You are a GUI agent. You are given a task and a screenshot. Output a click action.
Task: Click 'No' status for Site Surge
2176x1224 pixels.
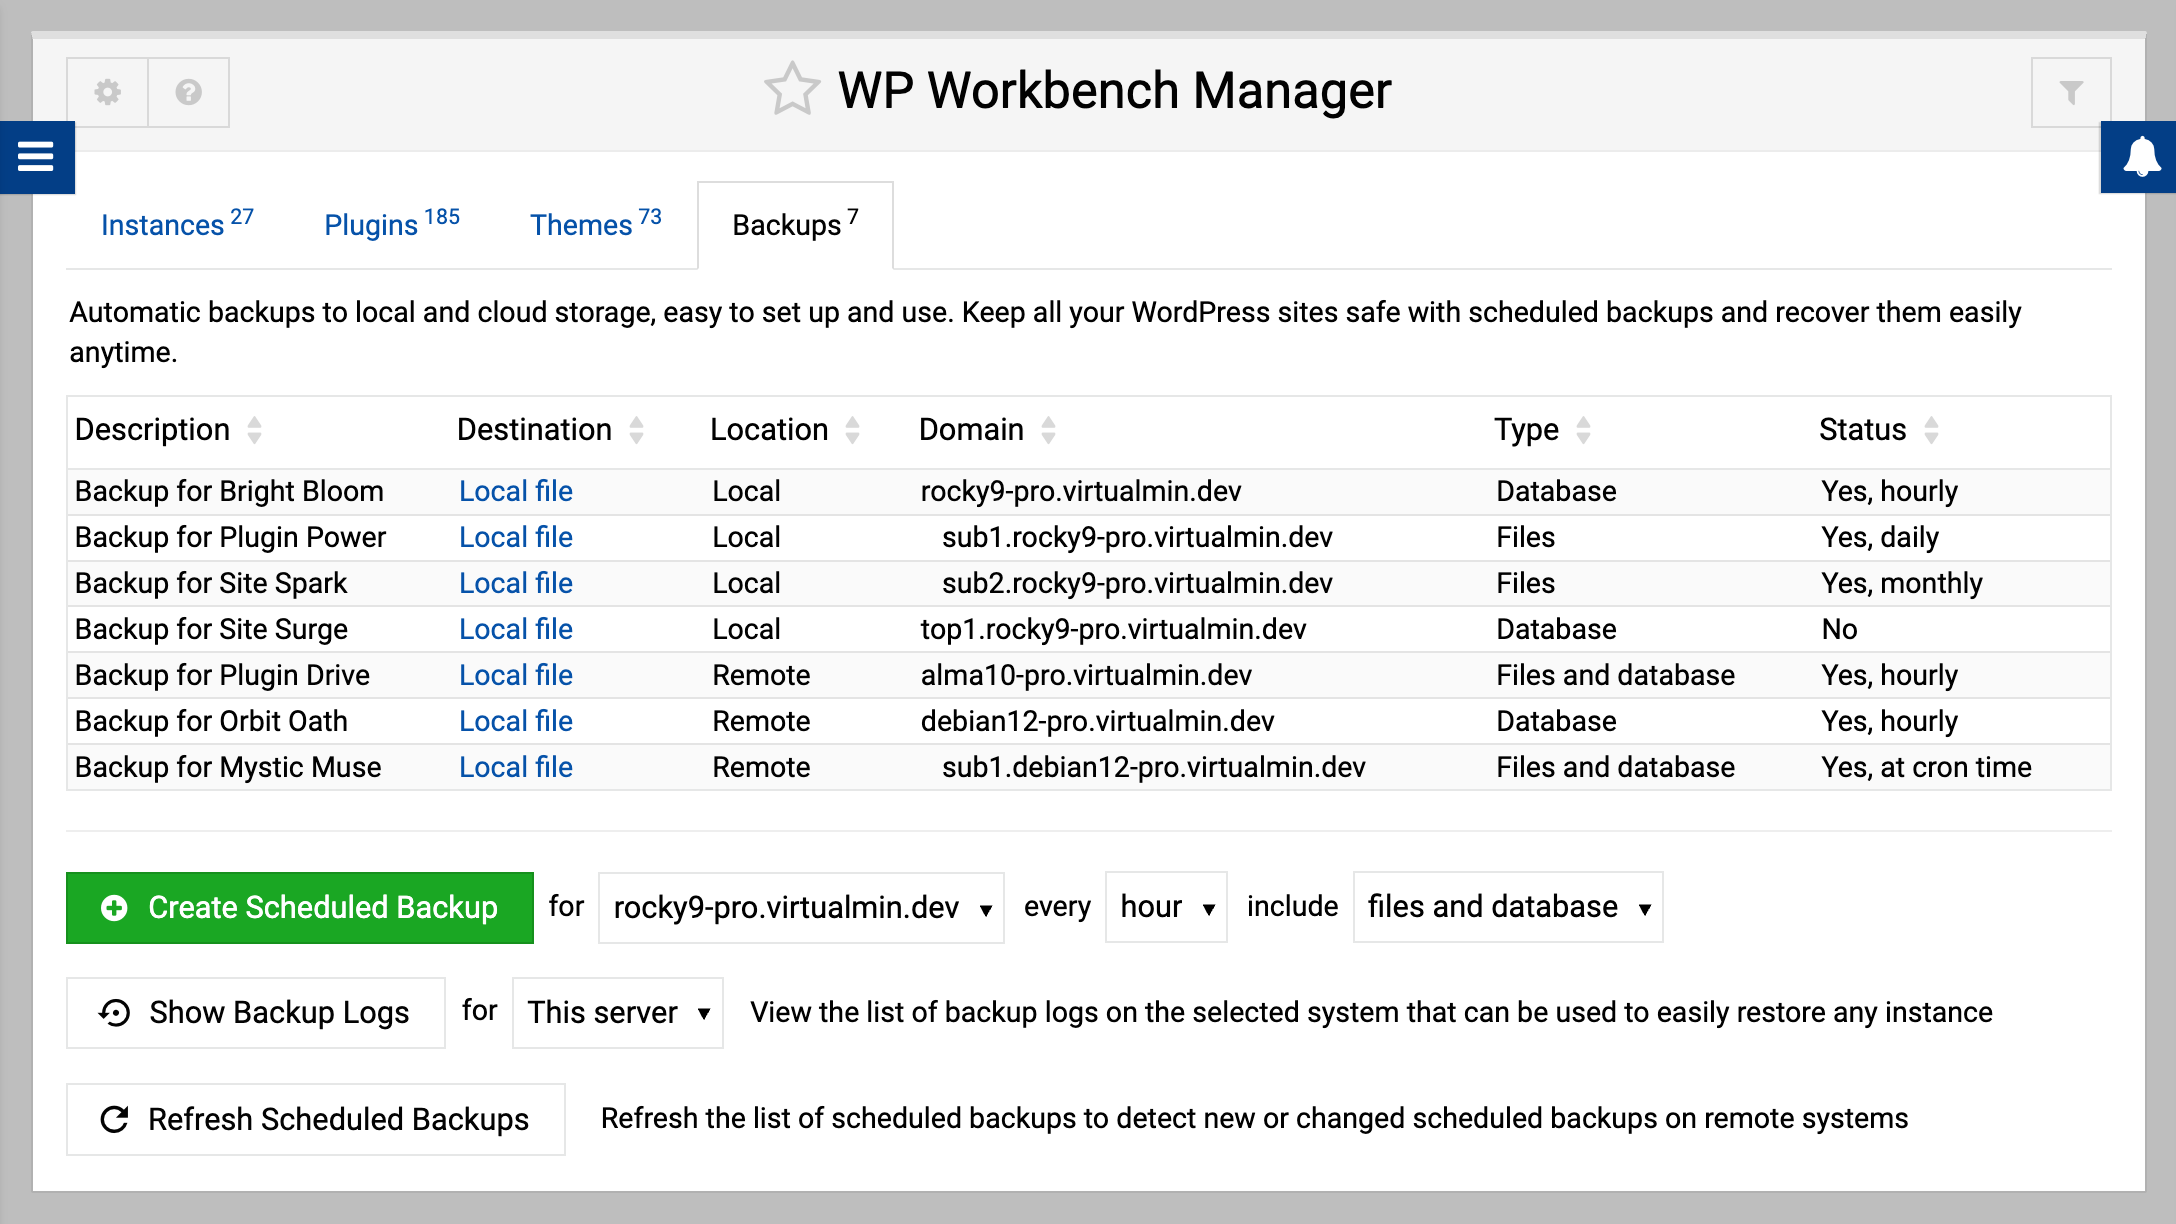1839,629
